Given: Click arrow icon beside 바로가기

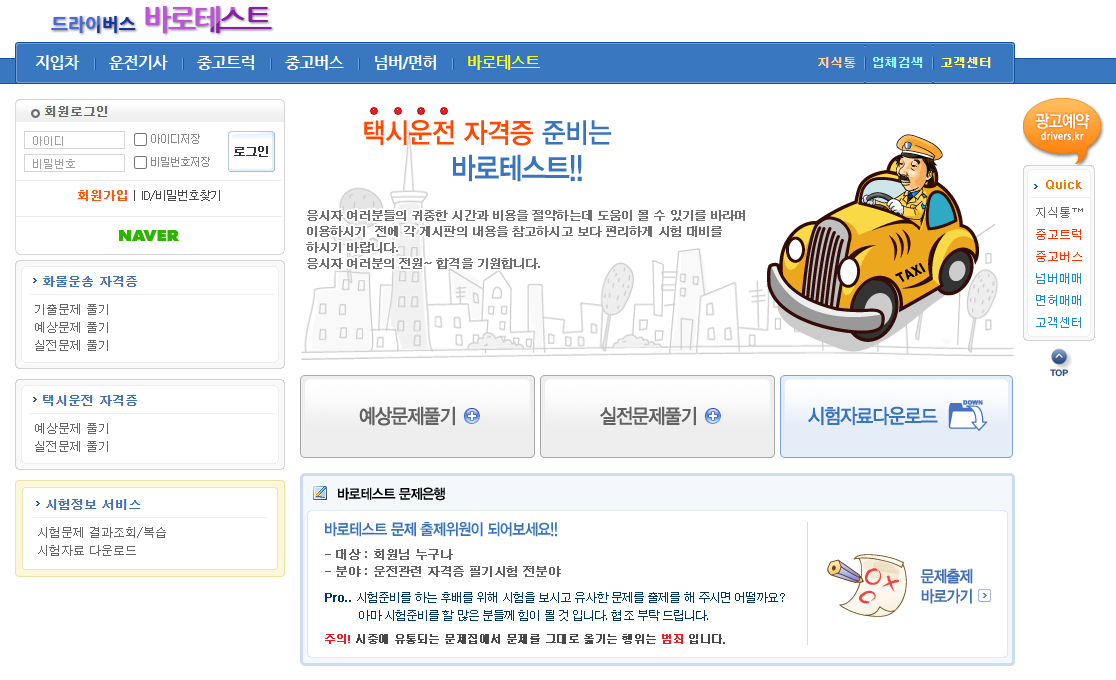Looking at the screenshot, I should tap(984, 596).
